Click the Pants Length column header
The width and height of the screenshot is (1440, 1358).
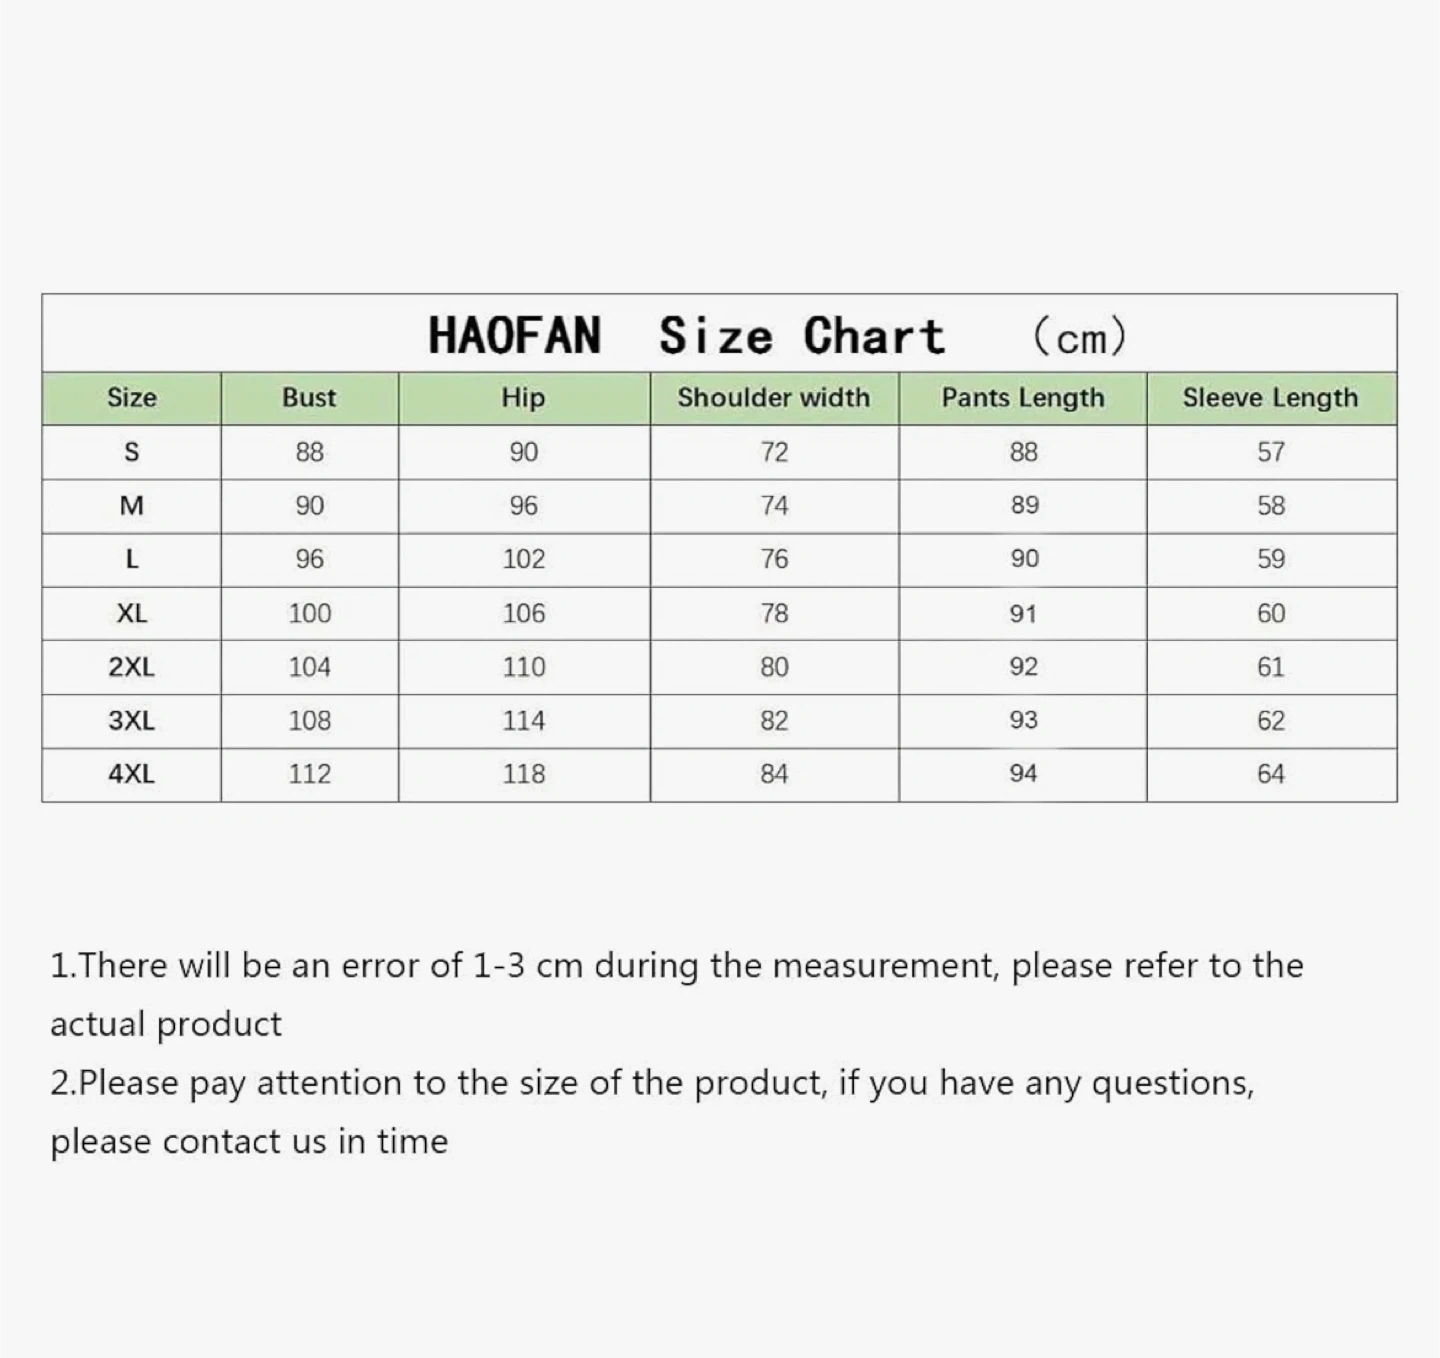1022,398
